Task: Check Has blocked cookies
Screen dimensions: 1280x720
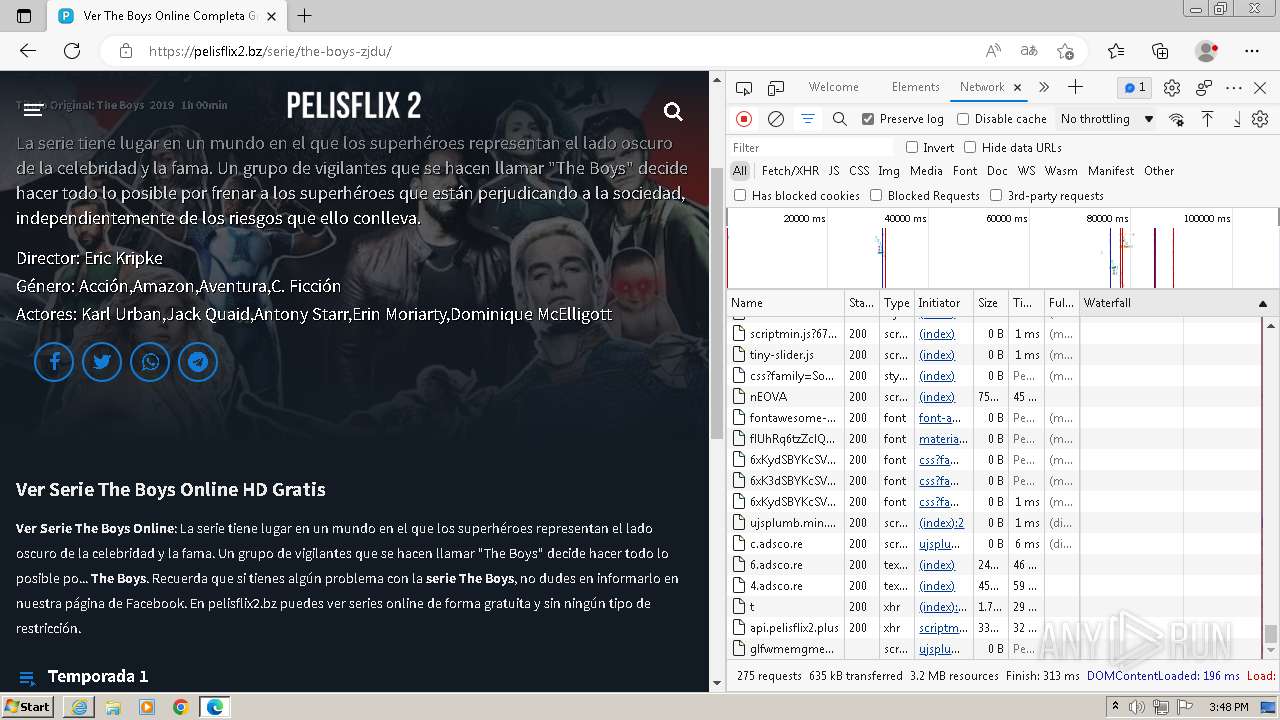Action: pos(740,196)
